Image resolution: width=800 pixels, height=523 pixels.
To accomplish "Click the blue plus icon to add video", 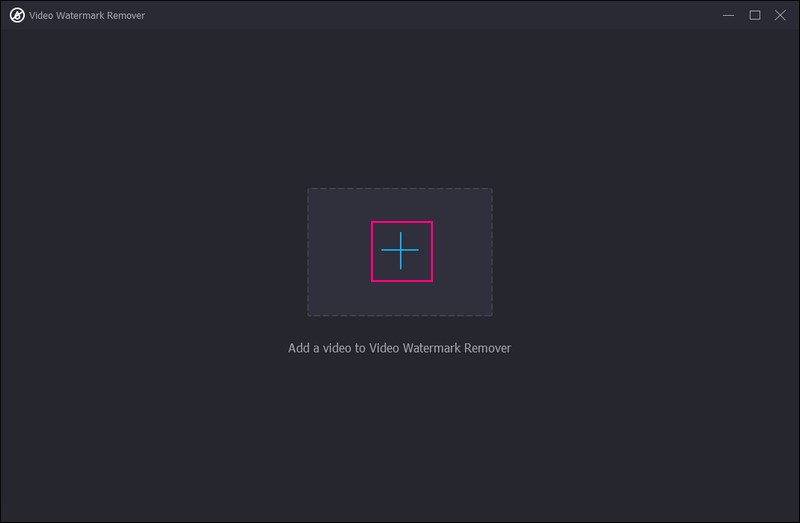I will (401, 251).
